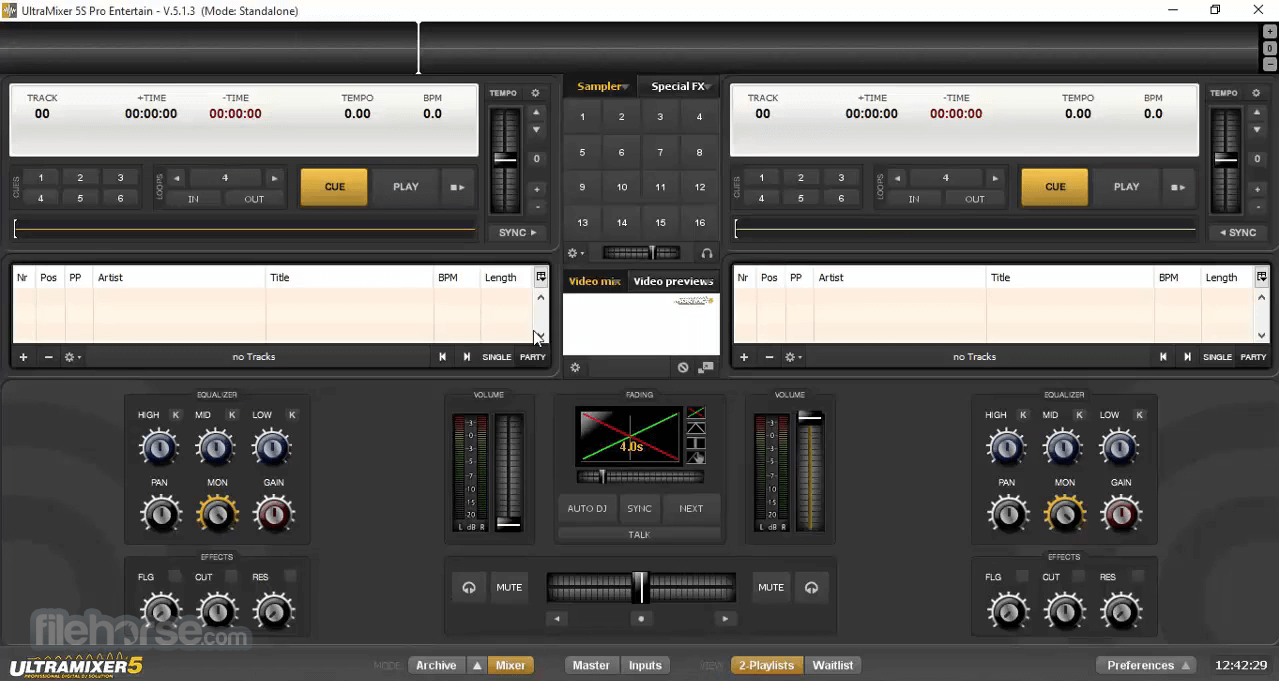Click arrow button next to Archive
The image size is (1279, 681).
click(x=477, y=665)
